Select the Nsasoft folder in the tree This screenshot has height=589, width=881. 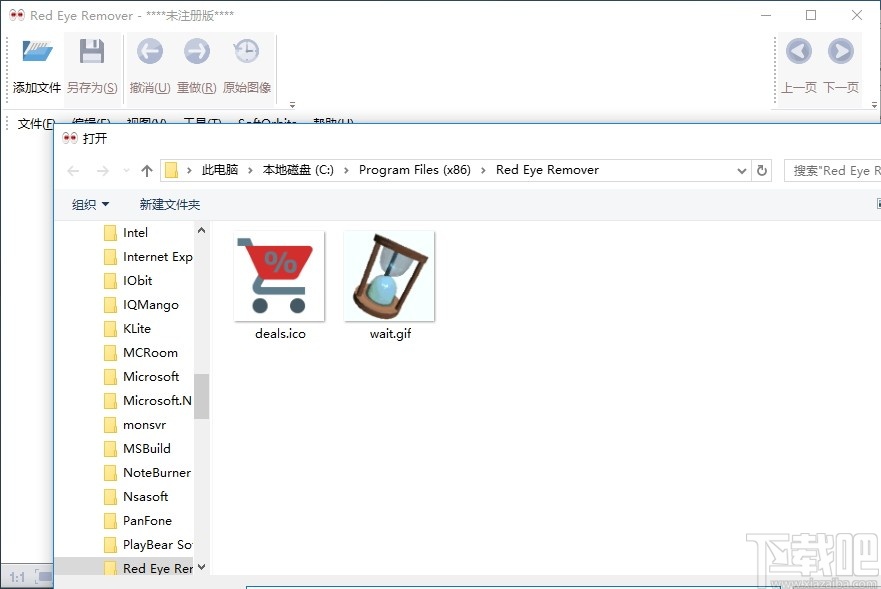point(136,497)
